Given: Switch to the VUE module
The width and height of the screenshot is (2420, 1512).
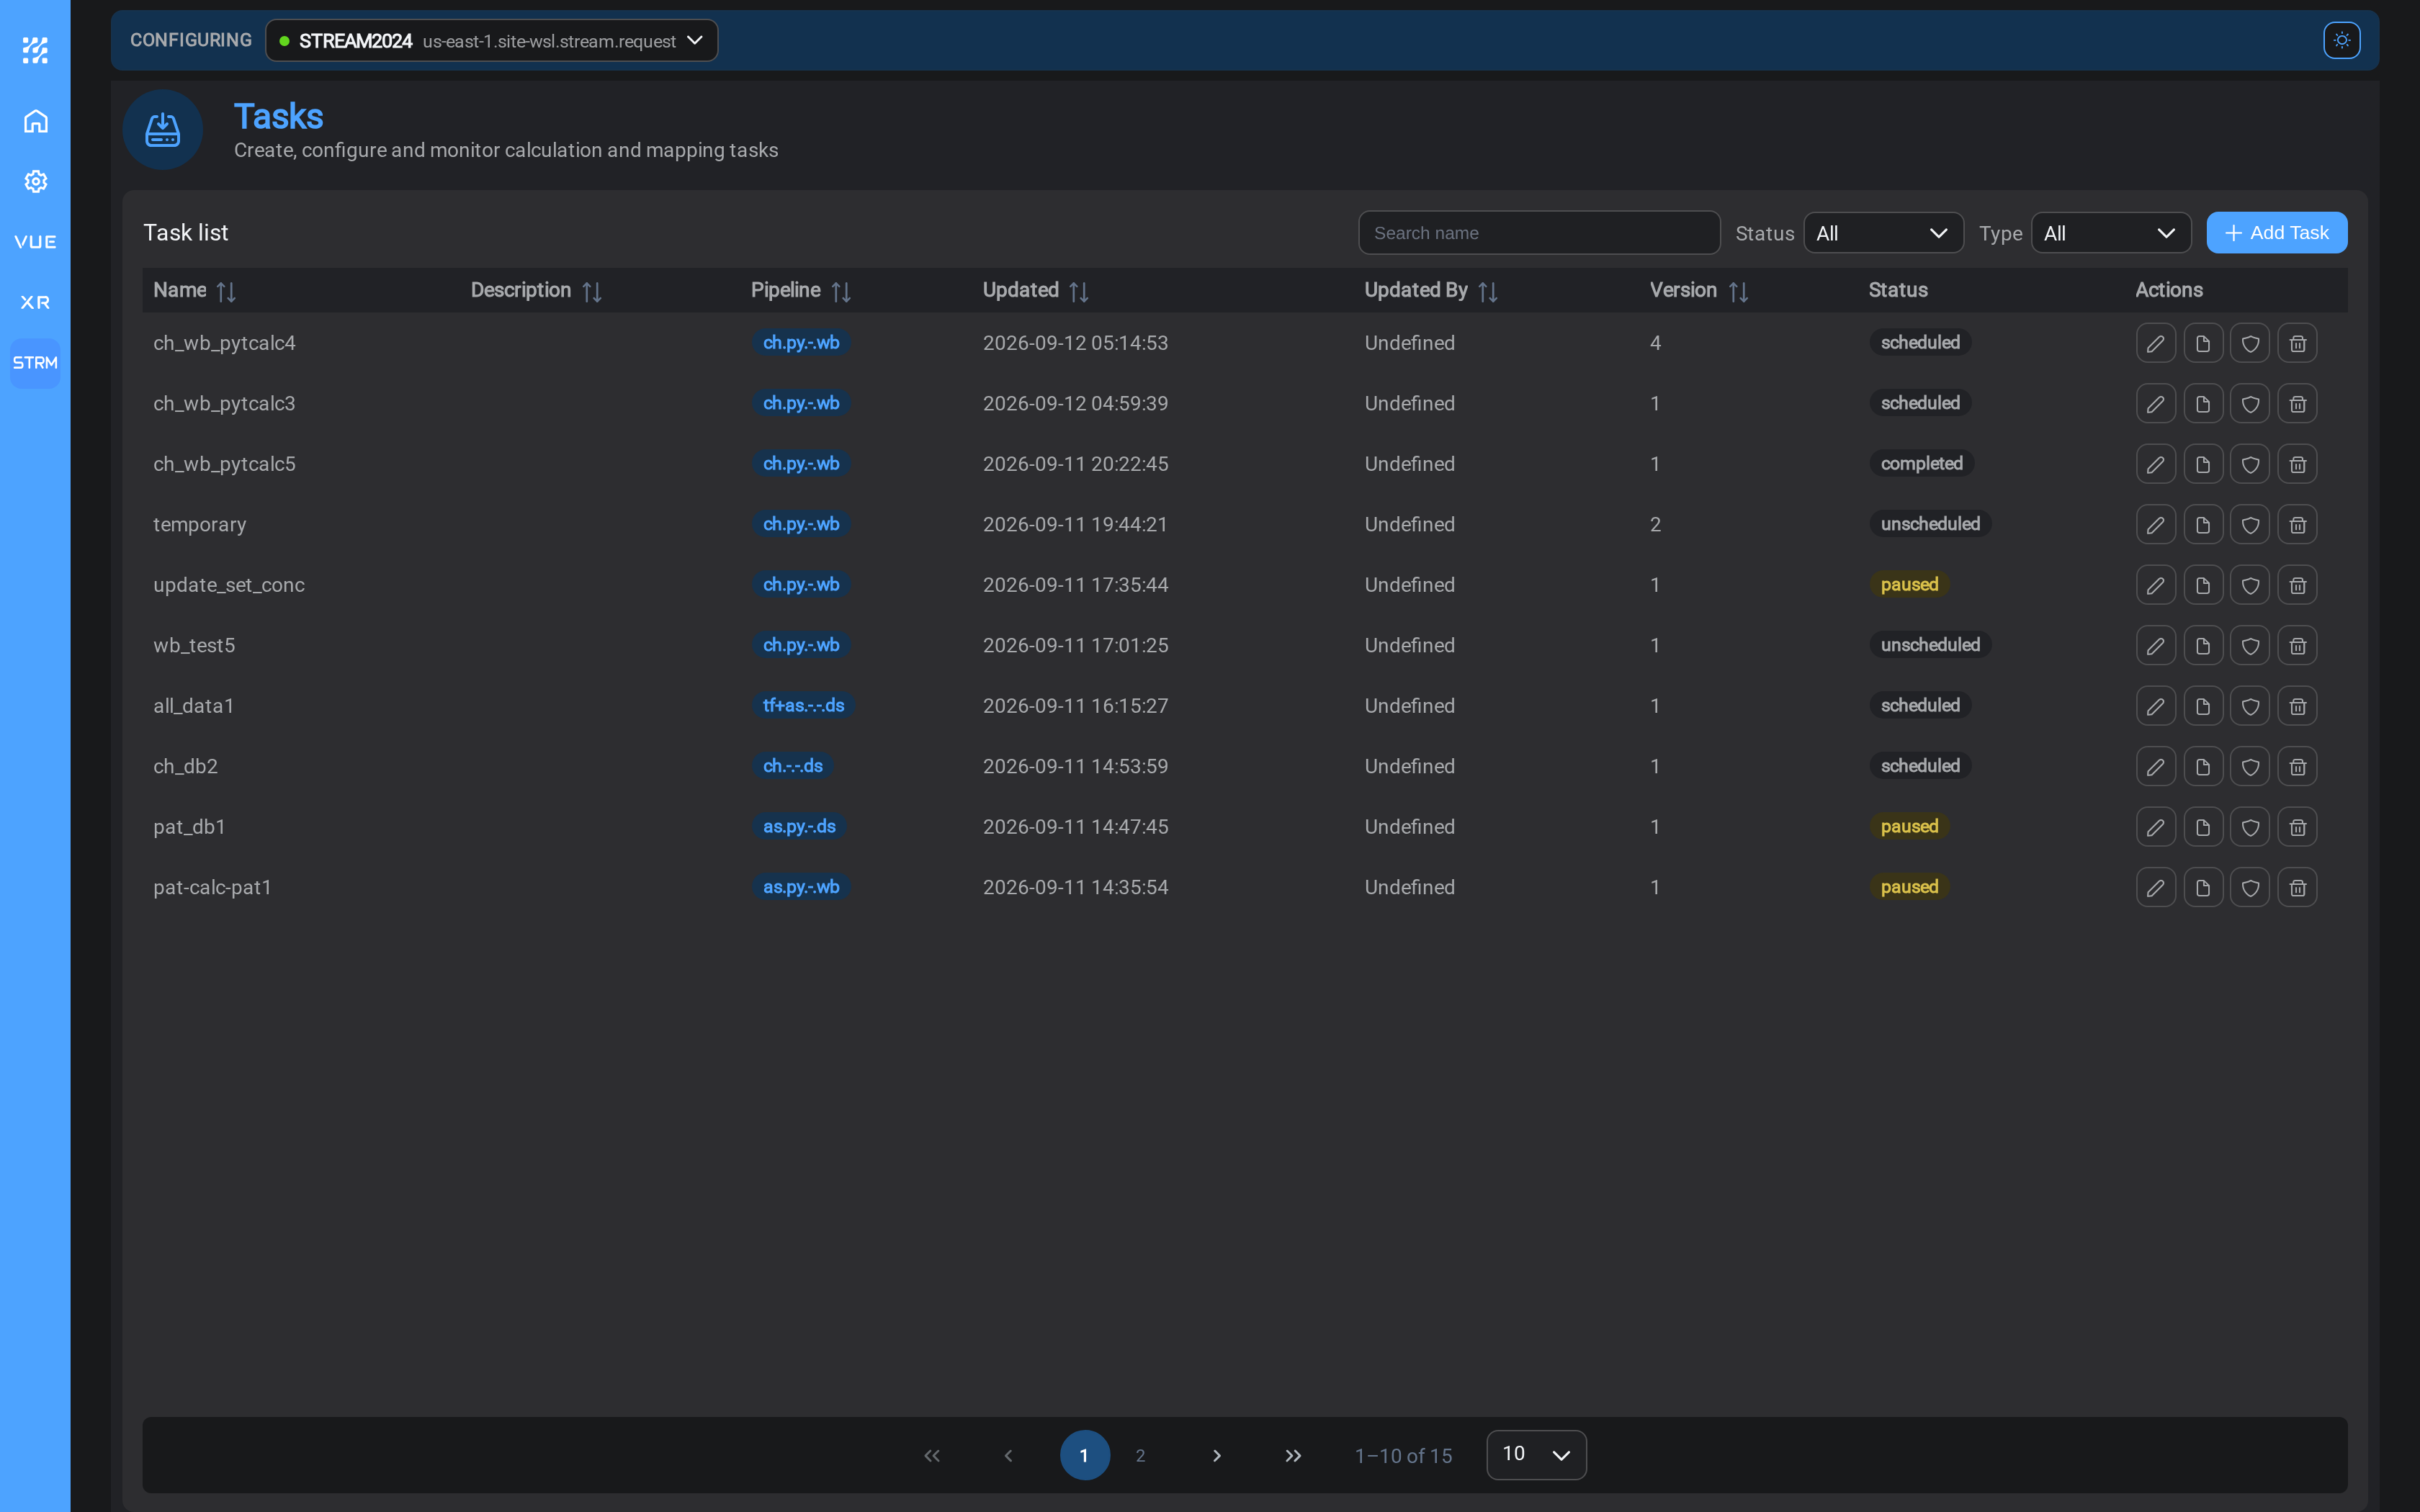Looking at the screenshot, I should click(x=35, y=242).
